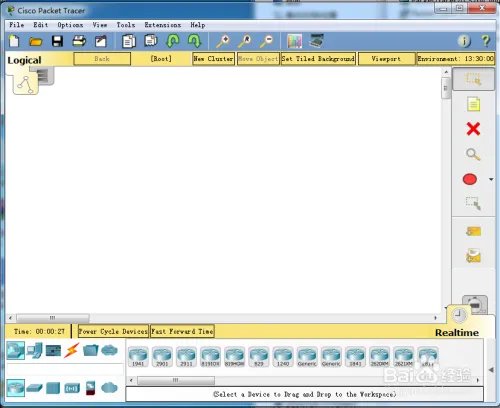Save the topology with the floppy disk icon

57,41
